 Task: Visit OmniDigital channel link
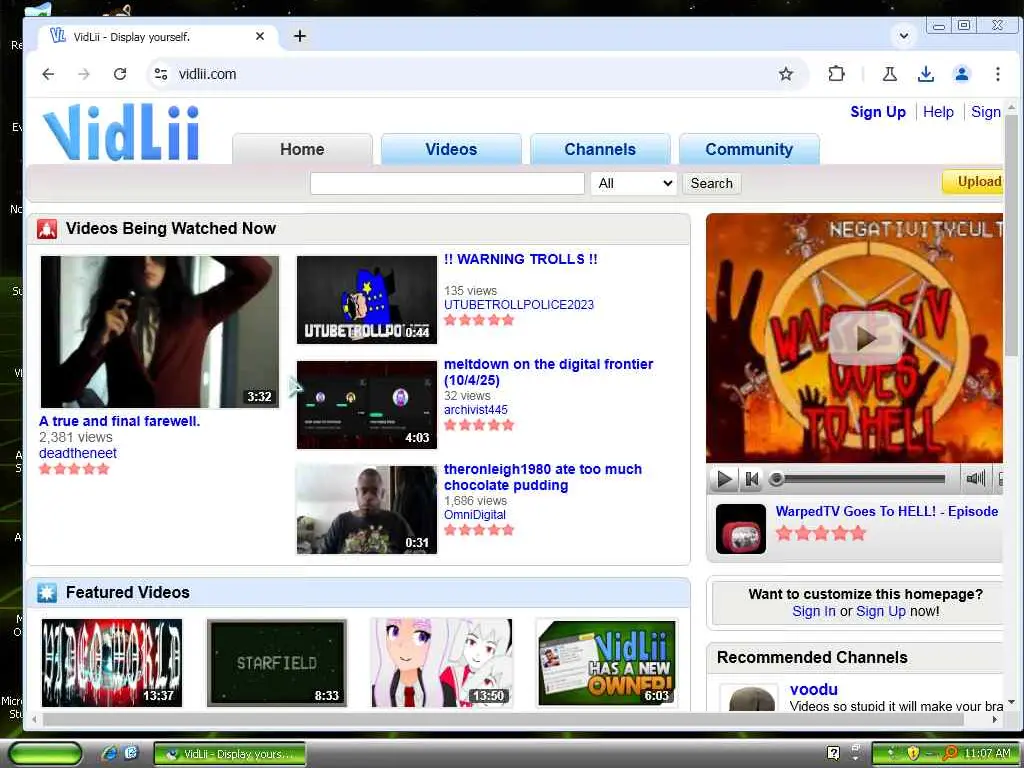pyautogui.click(x=475, y=515)
